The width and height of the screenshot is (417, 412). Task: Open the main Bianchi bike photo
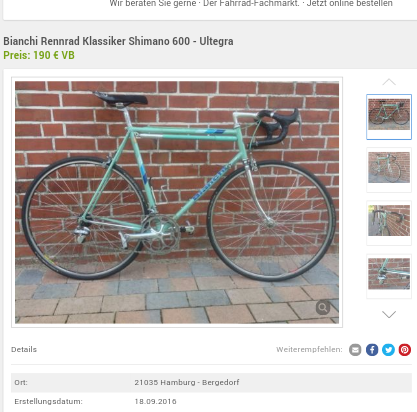pos(177,202)
